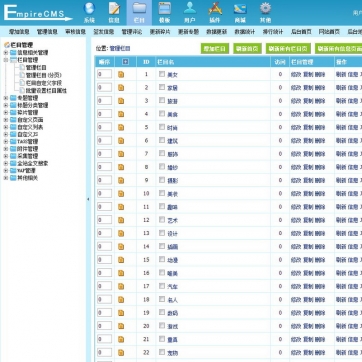Click orange page icon in row ID 2
Image resolution: width=362 pixels, height=362 pixels.
point(121,88)
